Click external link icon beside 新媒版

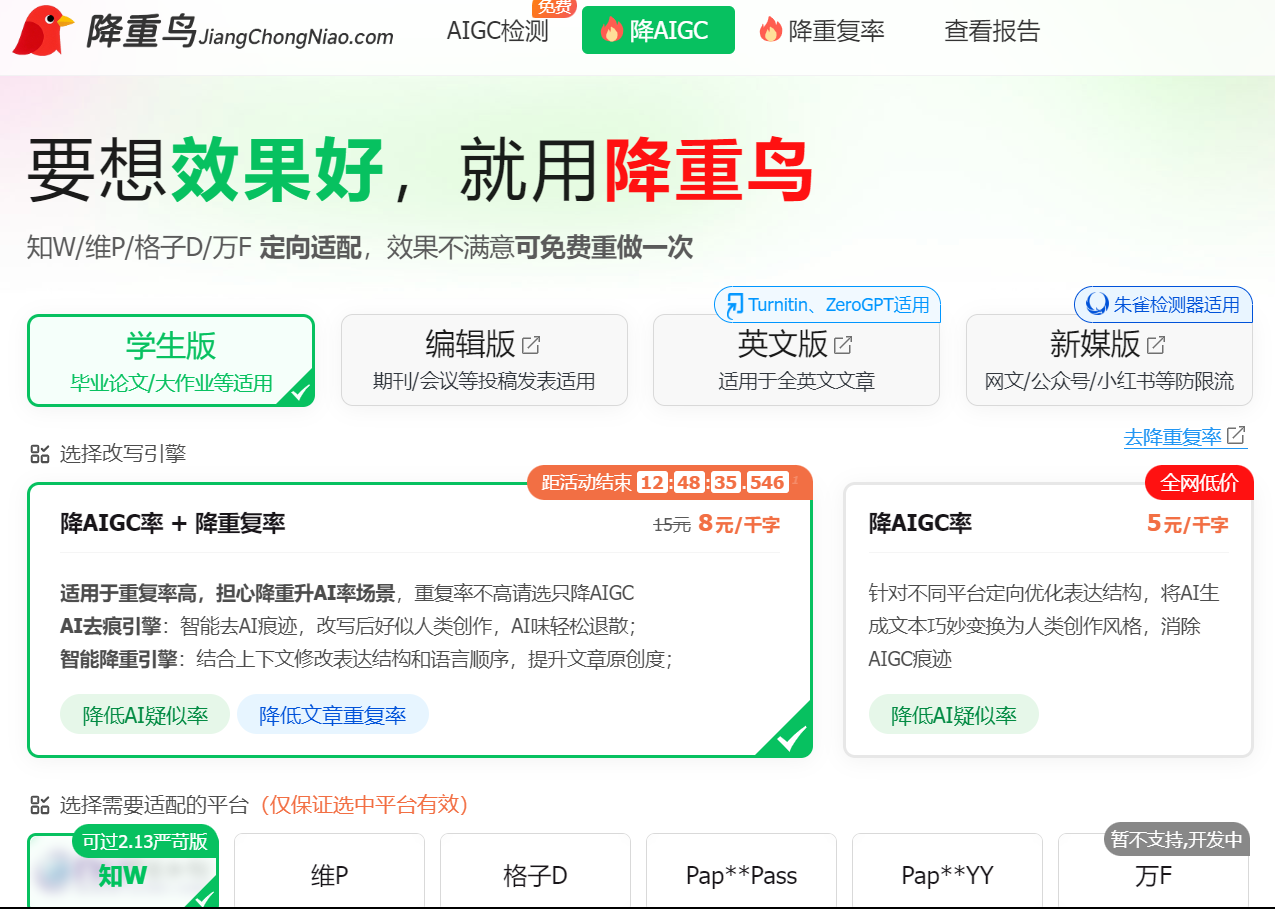(1156, 345)
